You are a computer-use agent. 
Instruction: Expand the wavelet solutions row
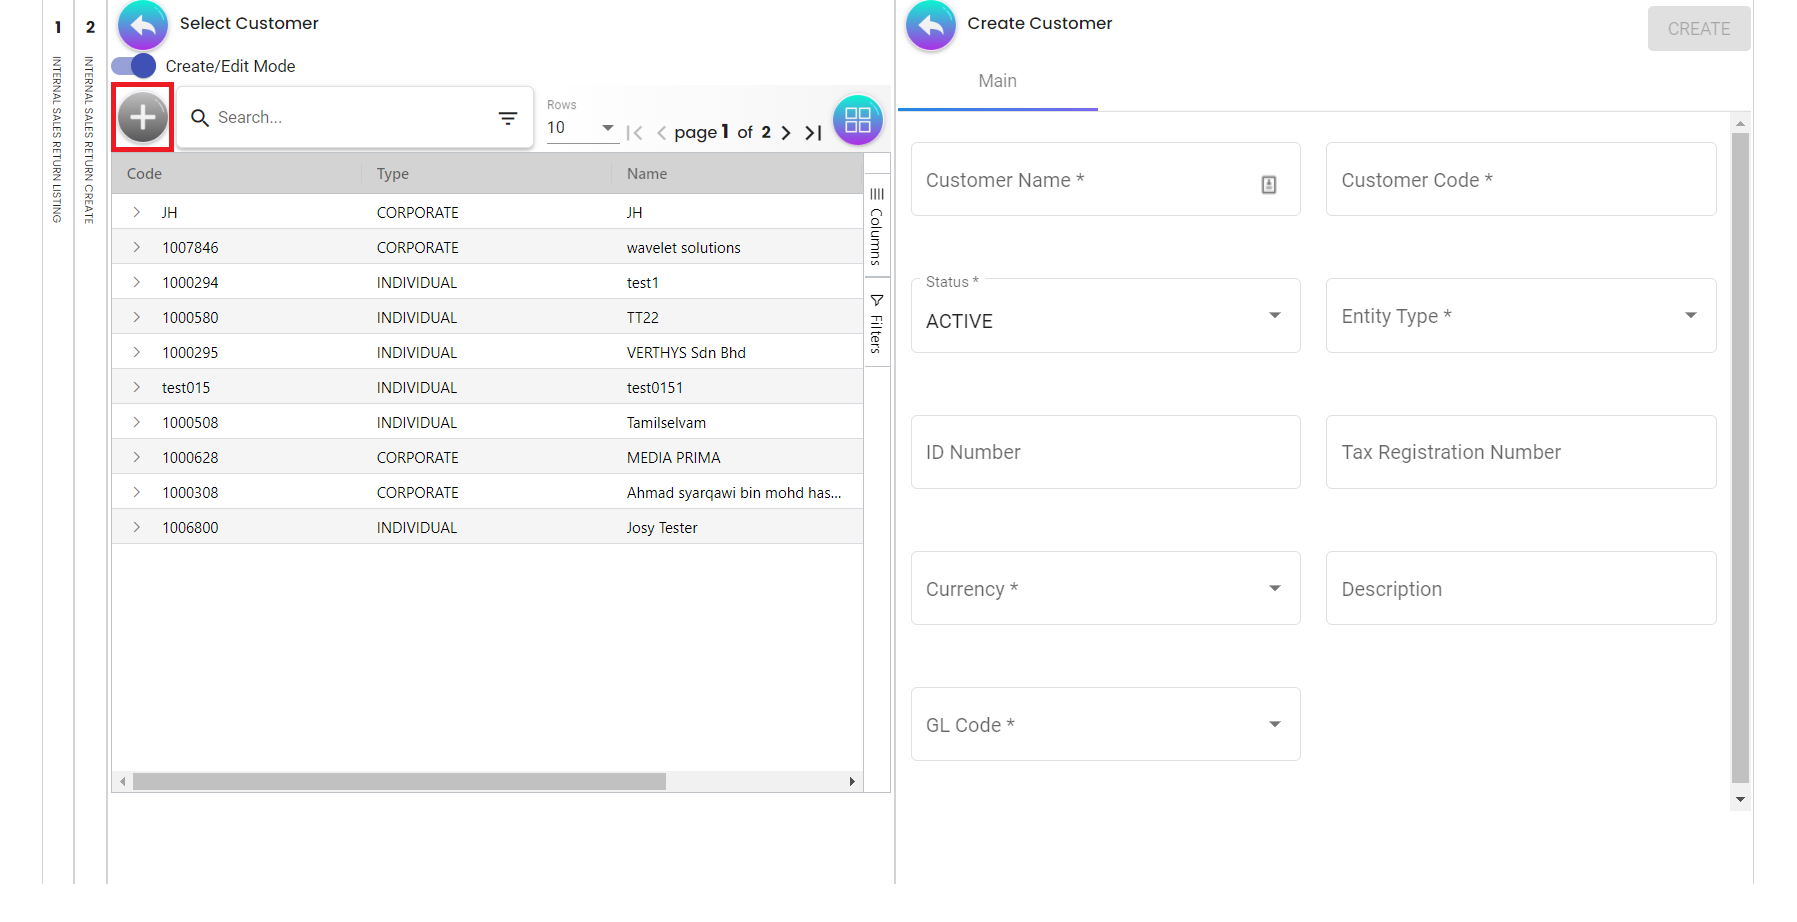click(137, 247)
